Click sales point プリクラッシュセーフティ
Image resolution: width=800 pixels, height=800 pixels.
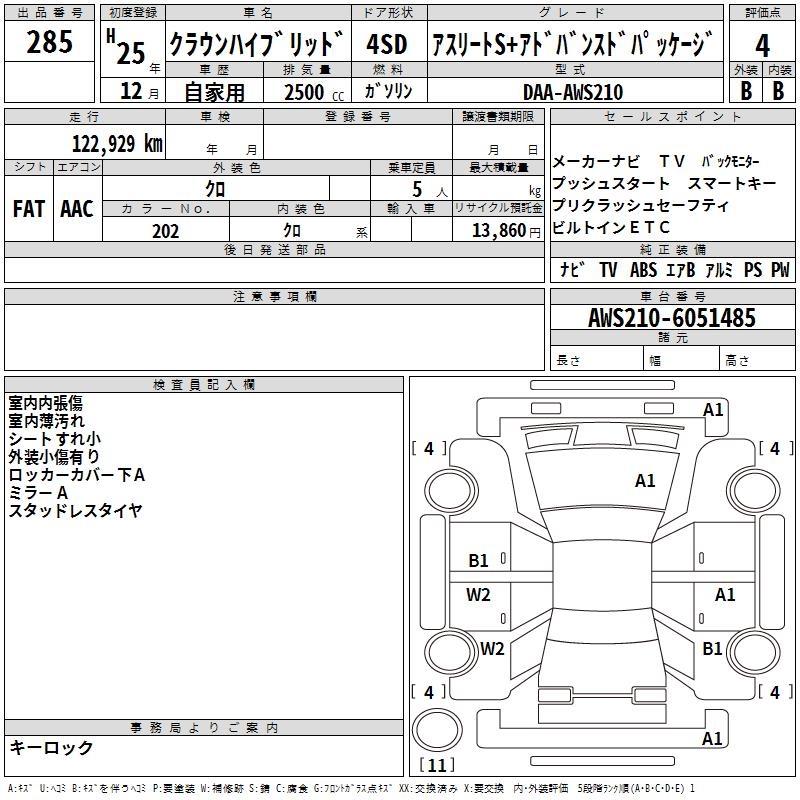640,205
